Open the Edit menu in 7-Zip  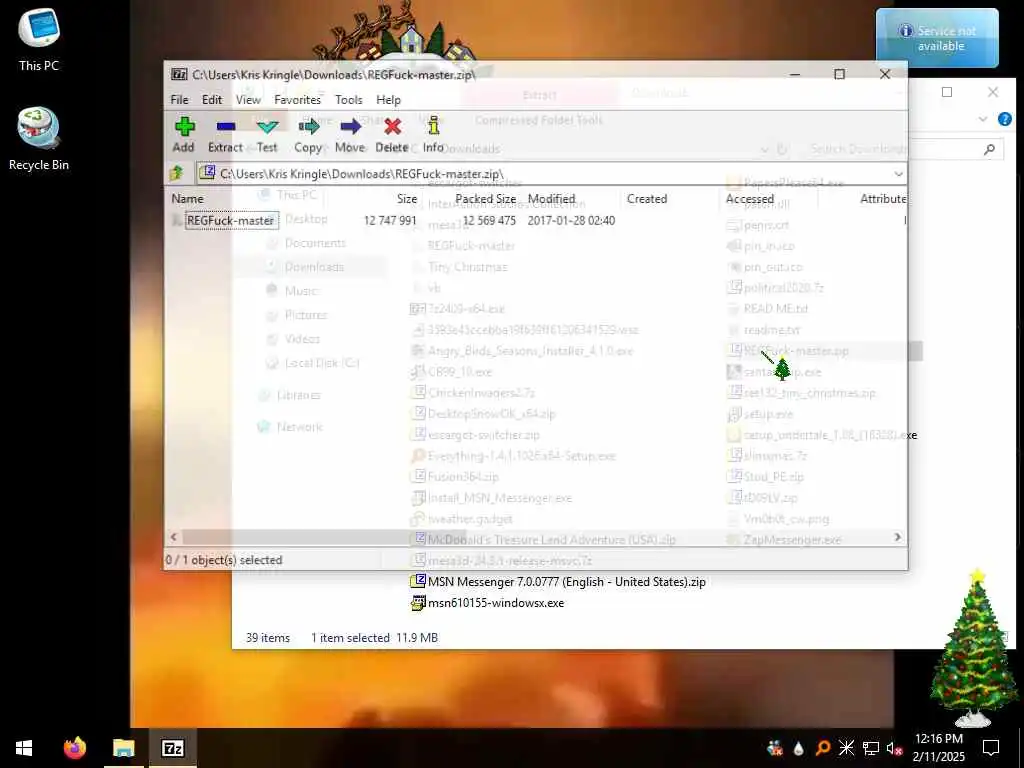coord(212,100)
